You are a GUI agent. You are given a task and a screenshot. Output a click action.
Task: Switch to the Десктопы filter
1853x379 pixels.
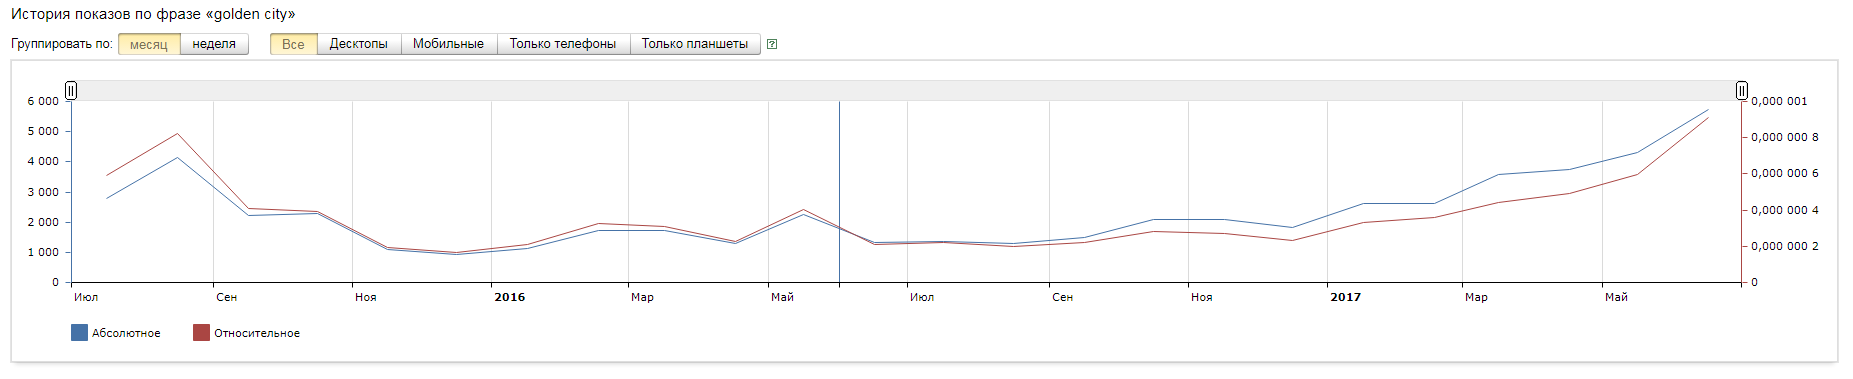coord(359,44)
